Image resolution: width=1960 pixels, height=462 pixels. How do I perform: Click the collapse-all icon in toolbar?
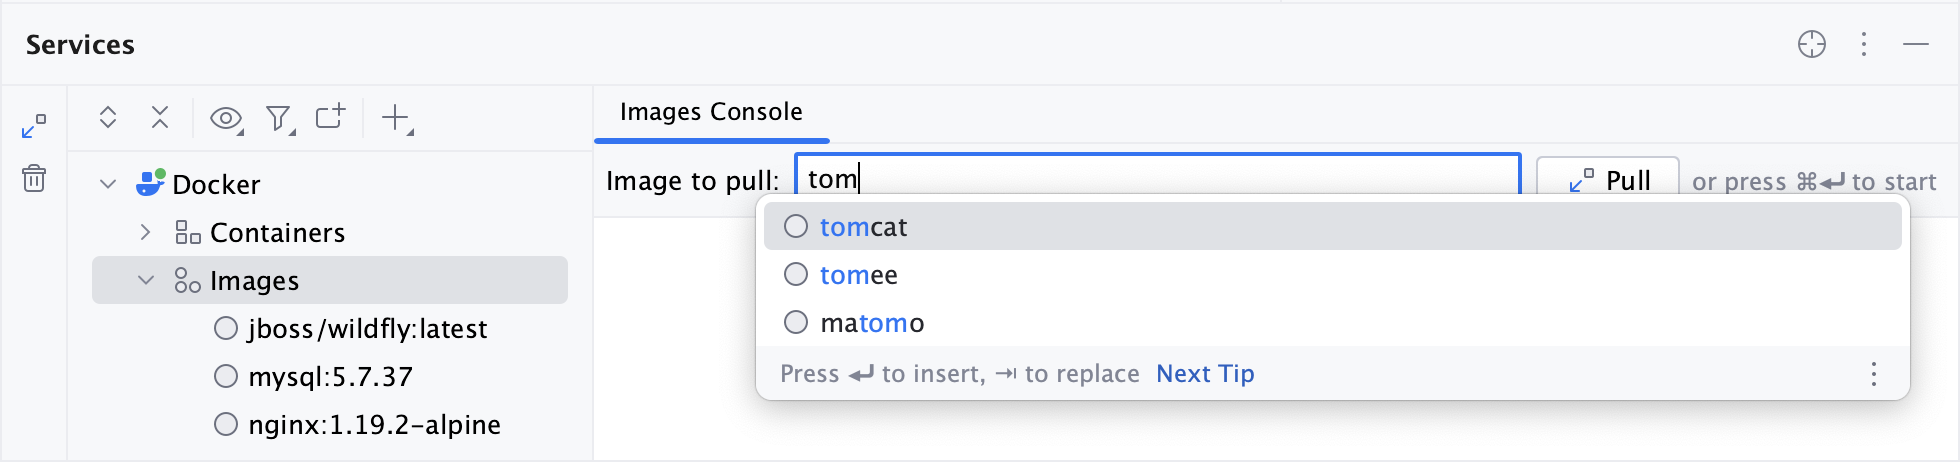160,118
